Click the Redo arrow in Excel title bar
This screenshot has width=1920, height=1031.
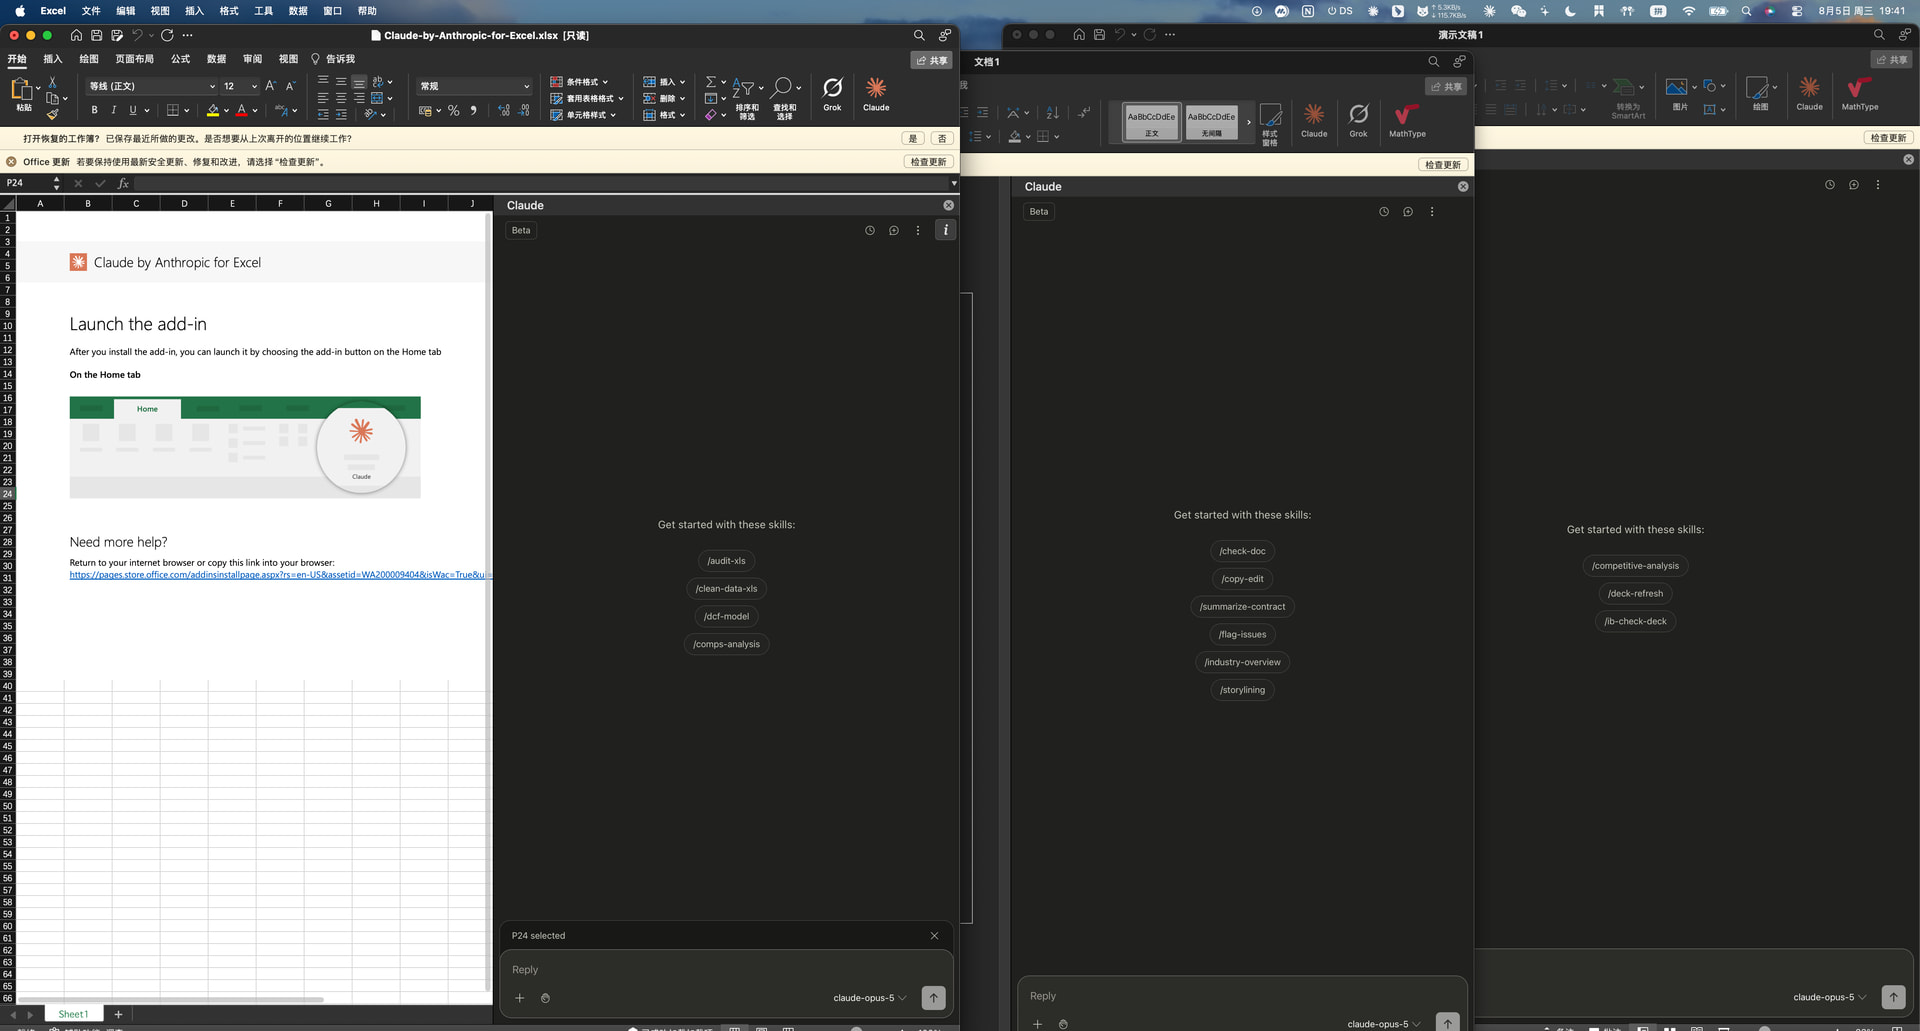click(x=167, y=35)
